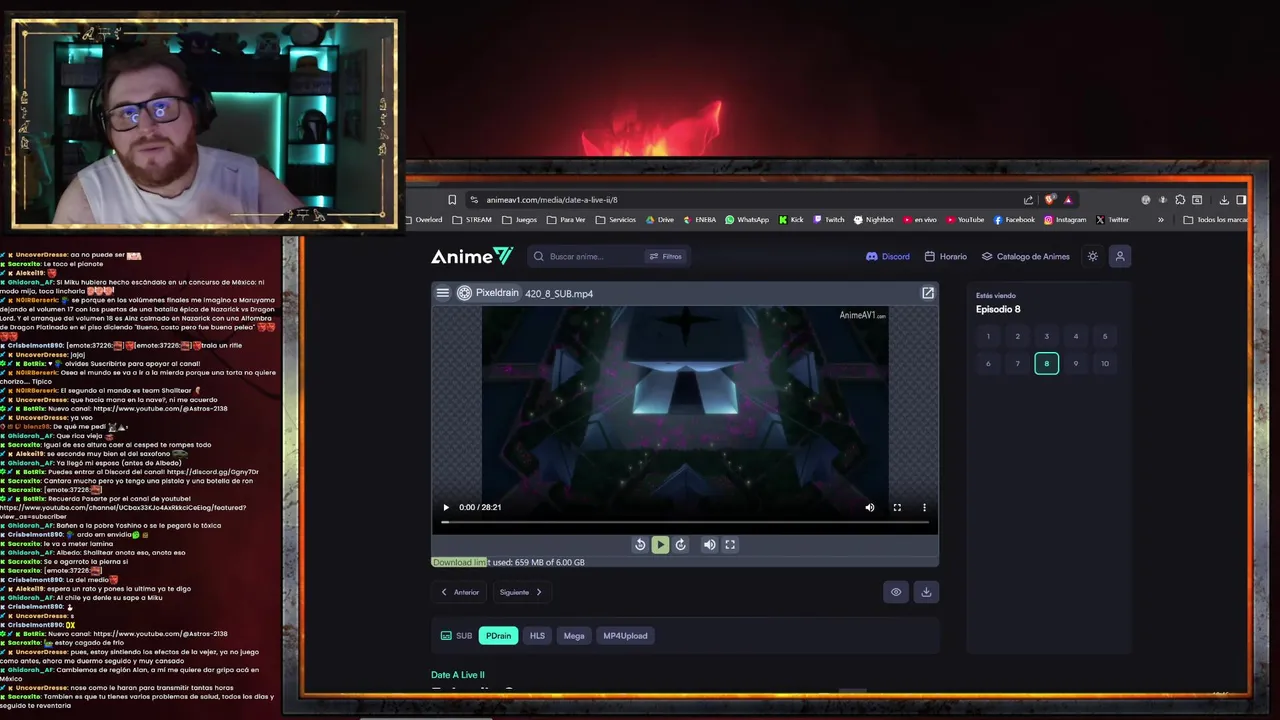Select the PDrain server tab
Image resolution: width=1280 pixels, height=720 pixels.
click(498, 636)
